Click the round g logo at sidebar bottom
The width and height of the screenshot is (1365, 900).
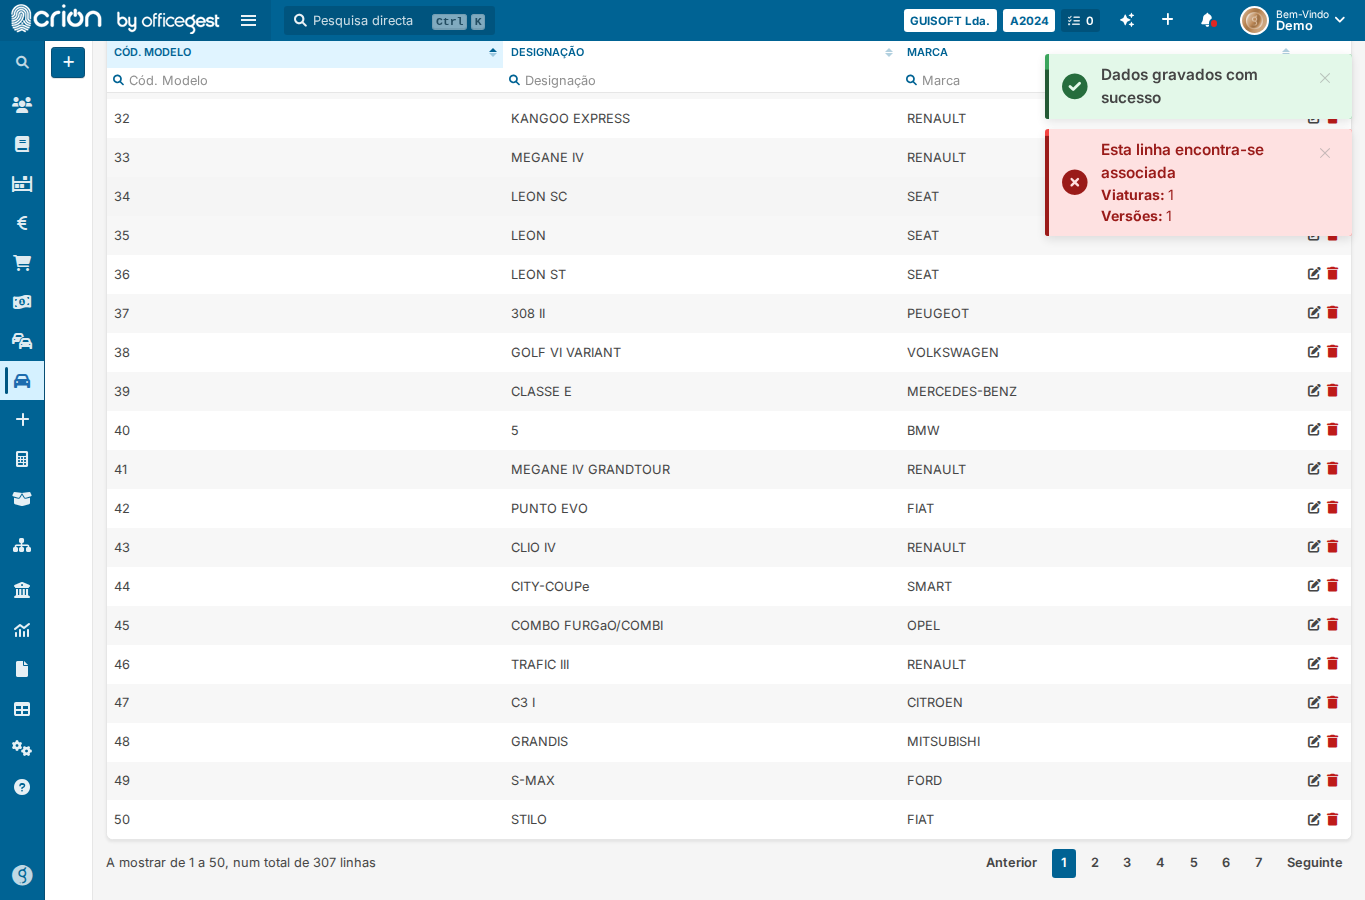pyautogui.click(x=22, y=875)
